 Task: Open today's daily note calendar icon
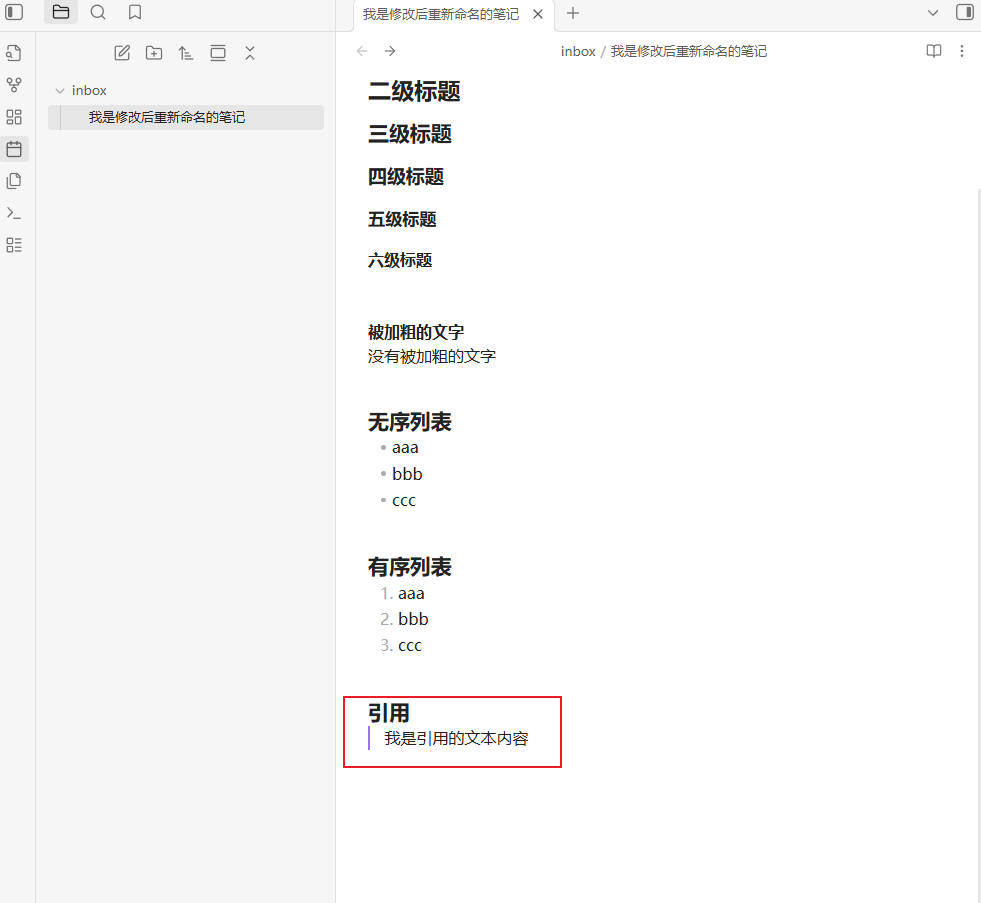point(14,149)
